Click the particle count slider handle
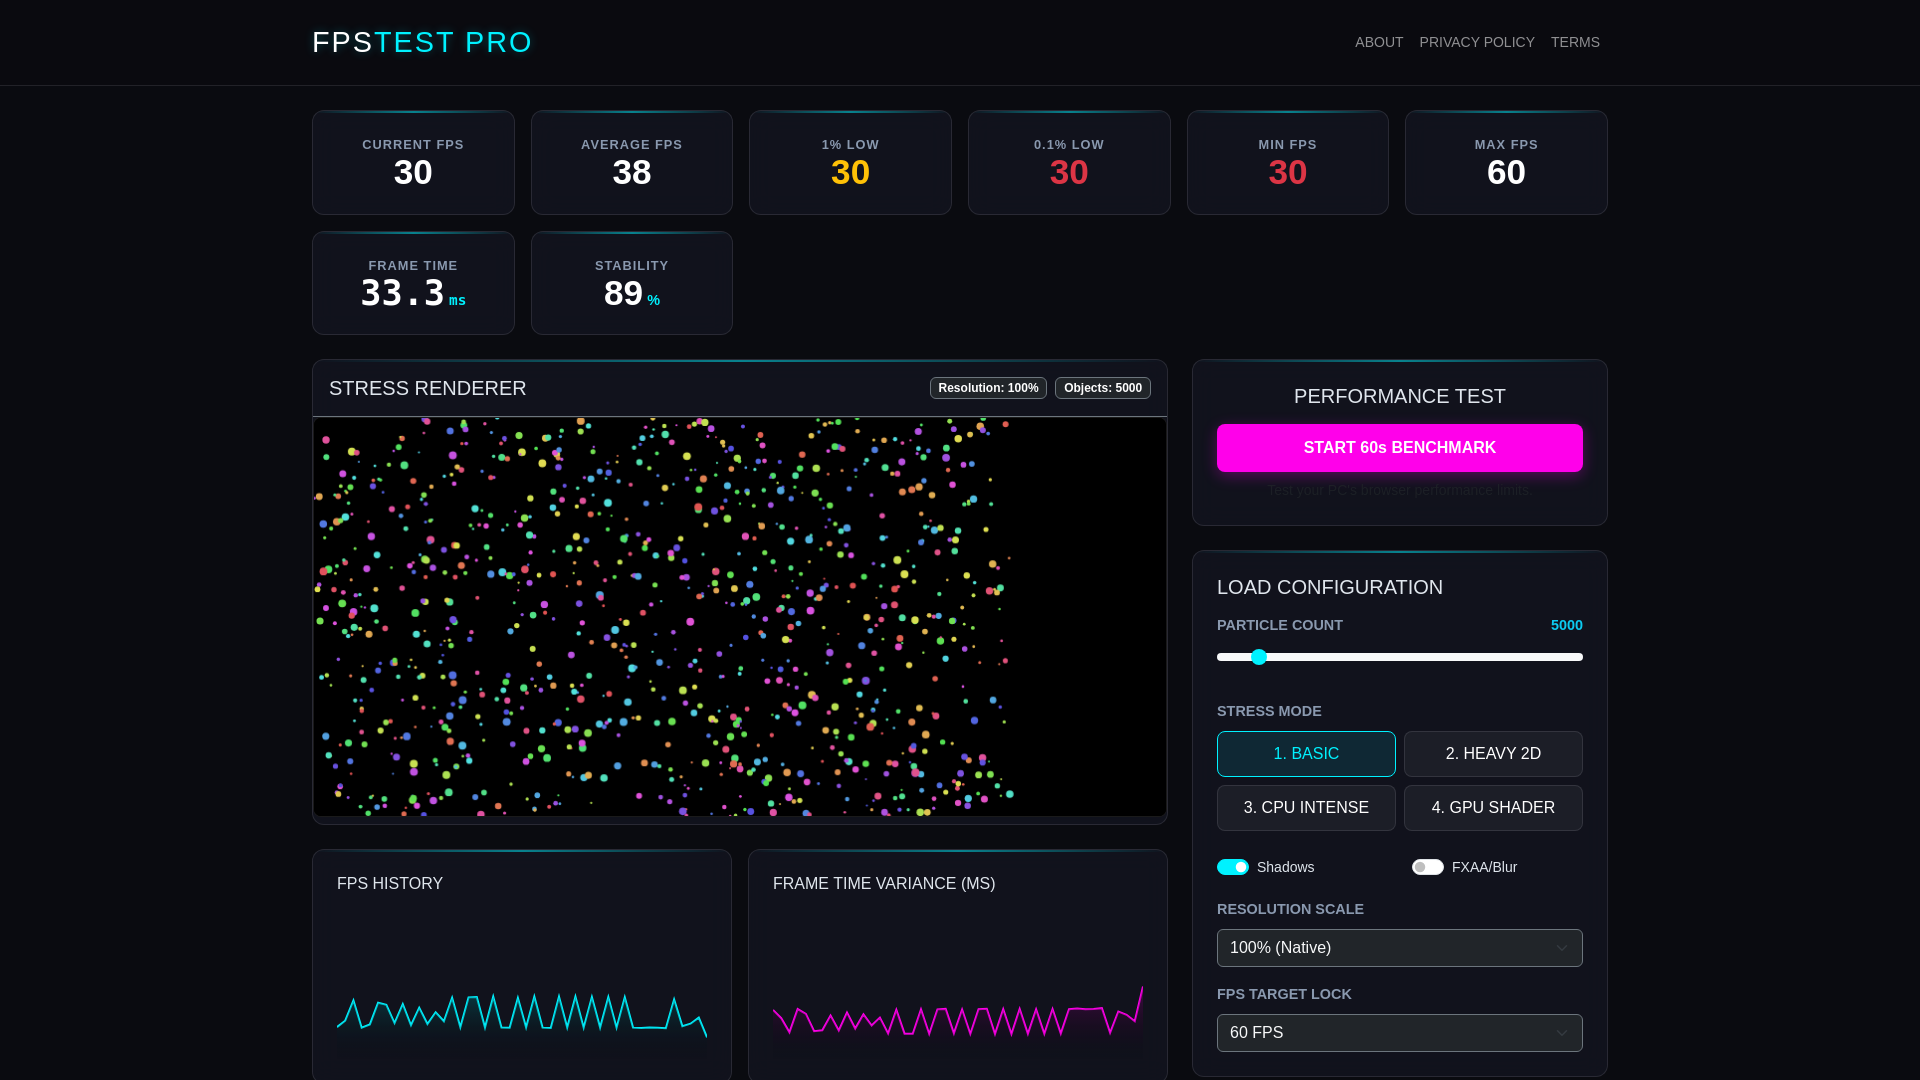 [x=1259, y=657]
